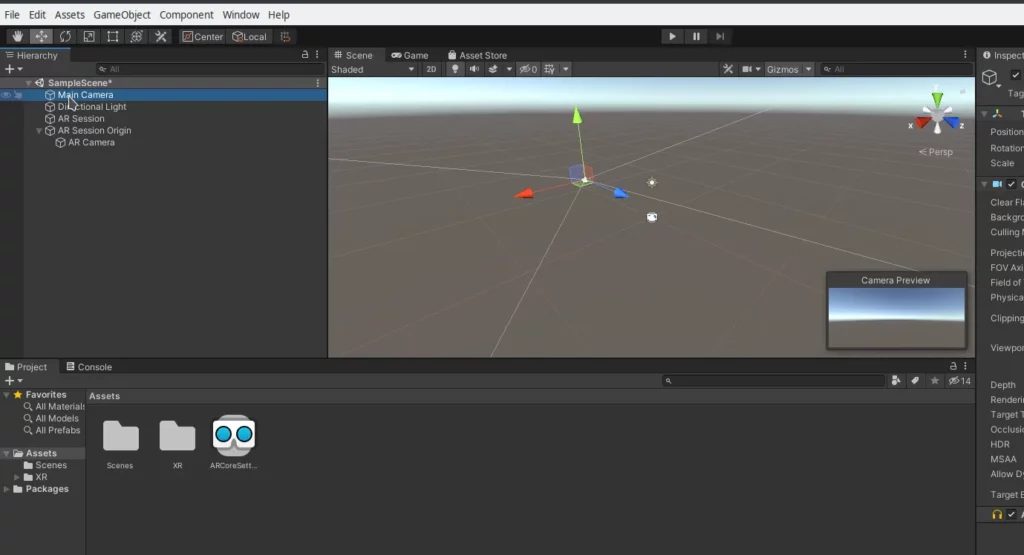Select the Rect tool in the toolbar

click(113, 37)
